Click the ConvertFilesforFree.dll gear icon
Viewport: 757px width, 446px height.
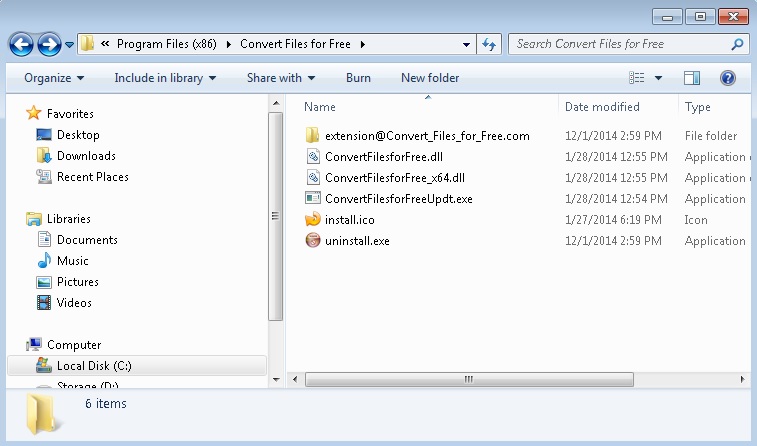pyautogui.click(x=313, y=156)
